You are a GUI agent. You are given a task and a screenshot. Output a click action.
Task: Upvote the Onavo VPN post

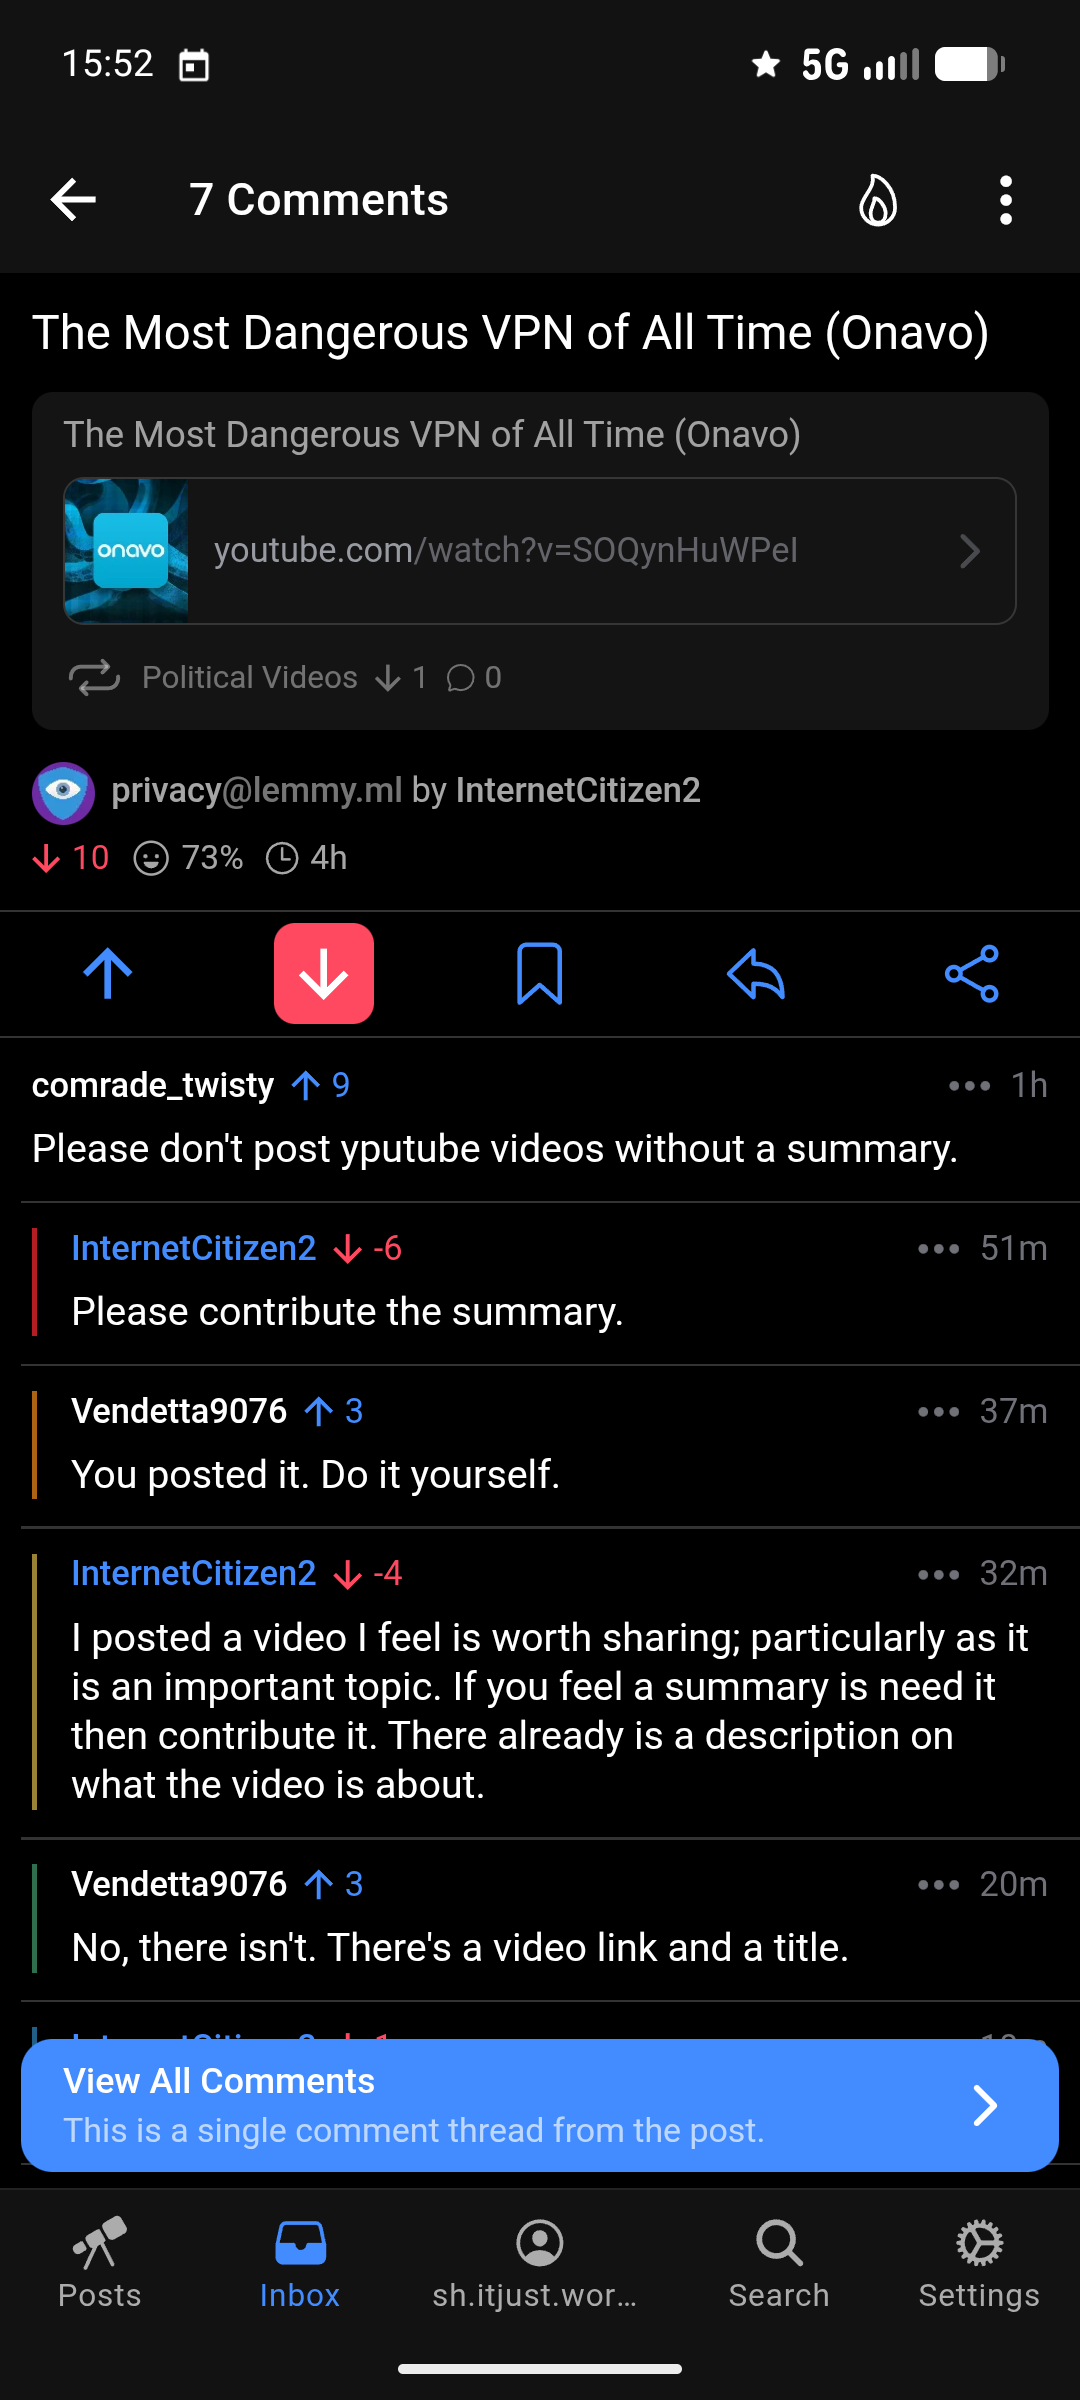[x=108, y=973]
